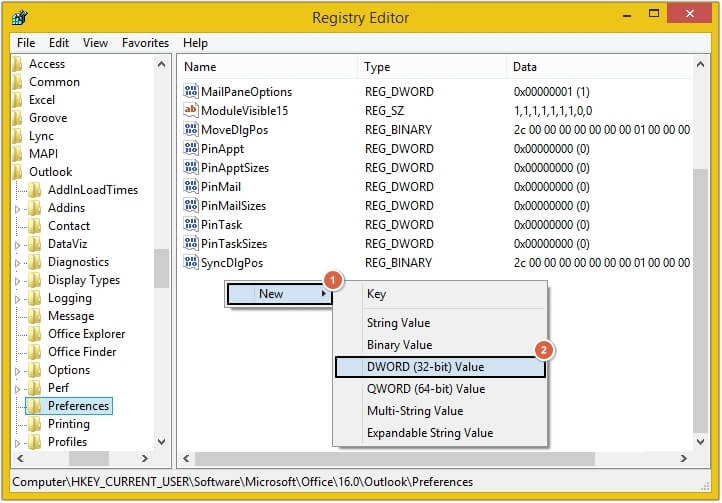Click the Office Finder folder icon

pyautogui.click(x=34, y=352)
